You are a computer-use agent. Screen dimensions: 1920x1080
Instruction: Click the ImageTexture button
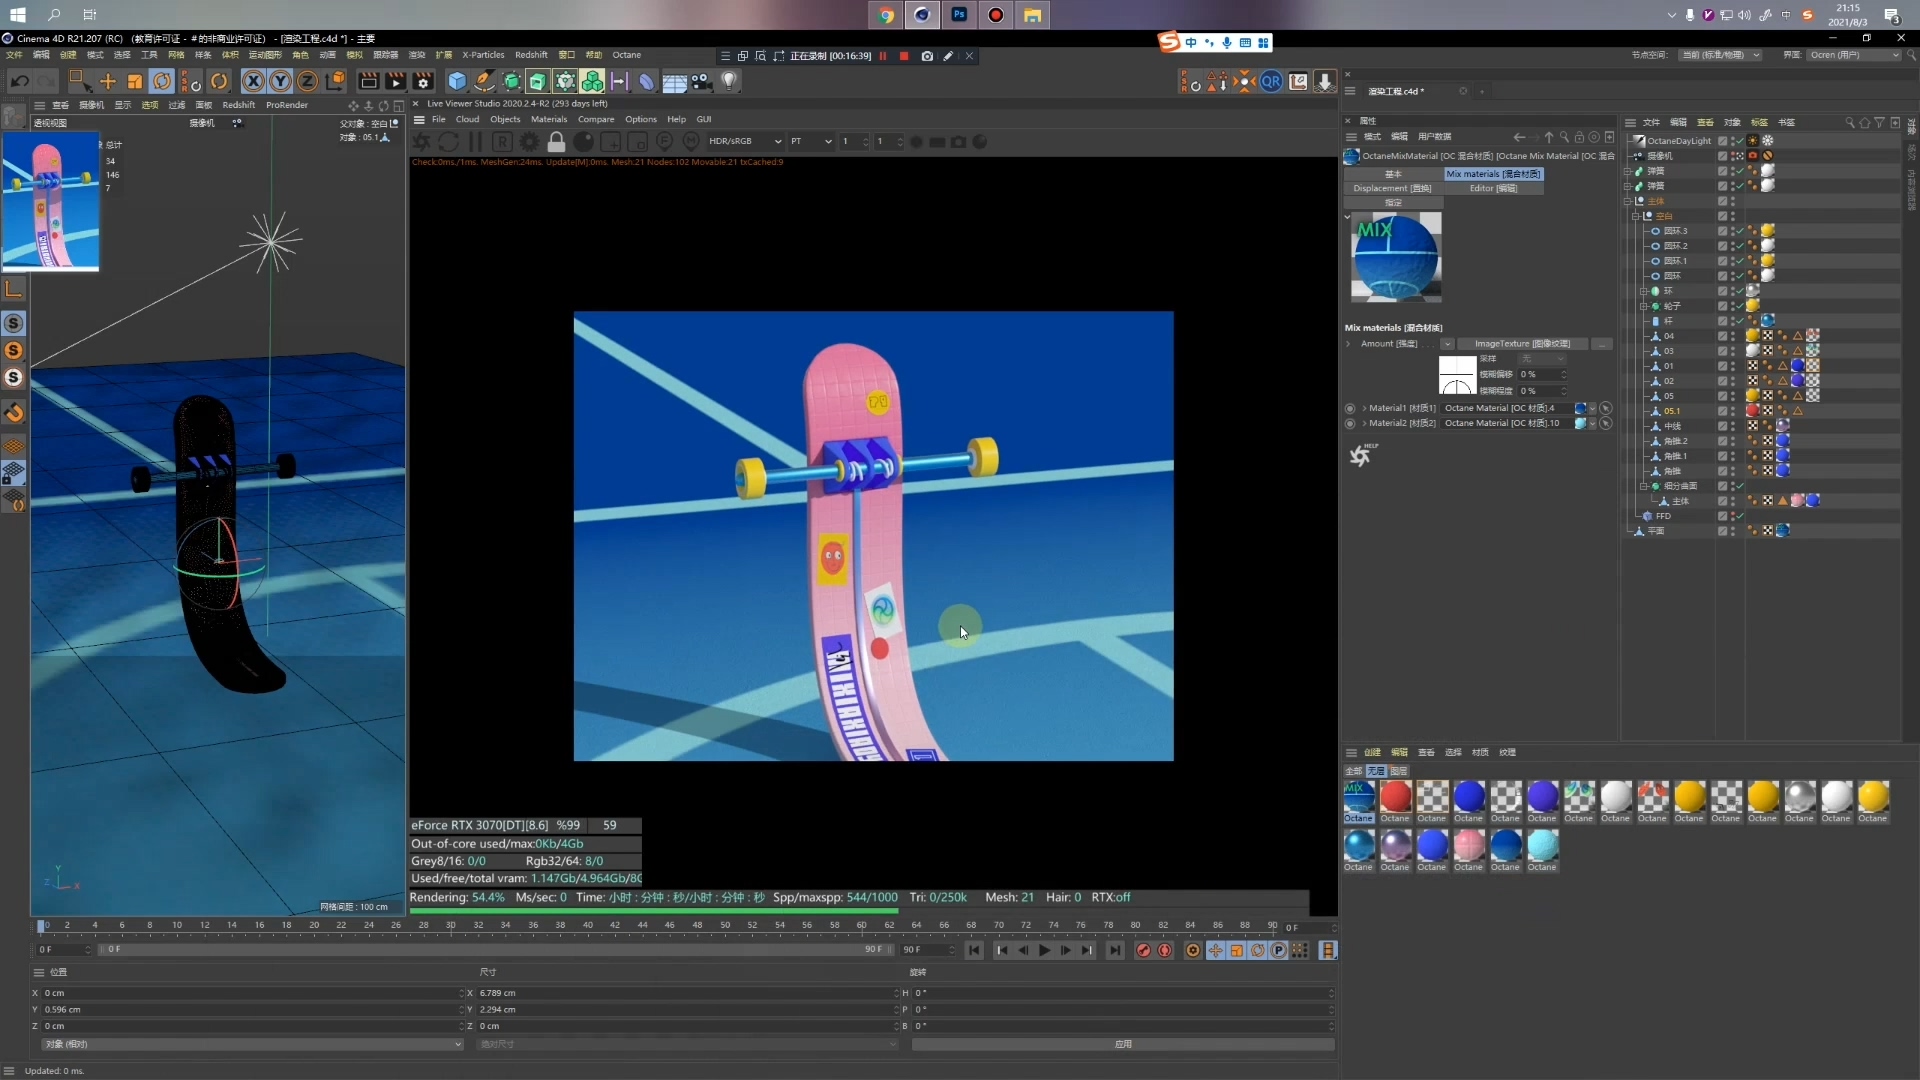click(1522, 344)
